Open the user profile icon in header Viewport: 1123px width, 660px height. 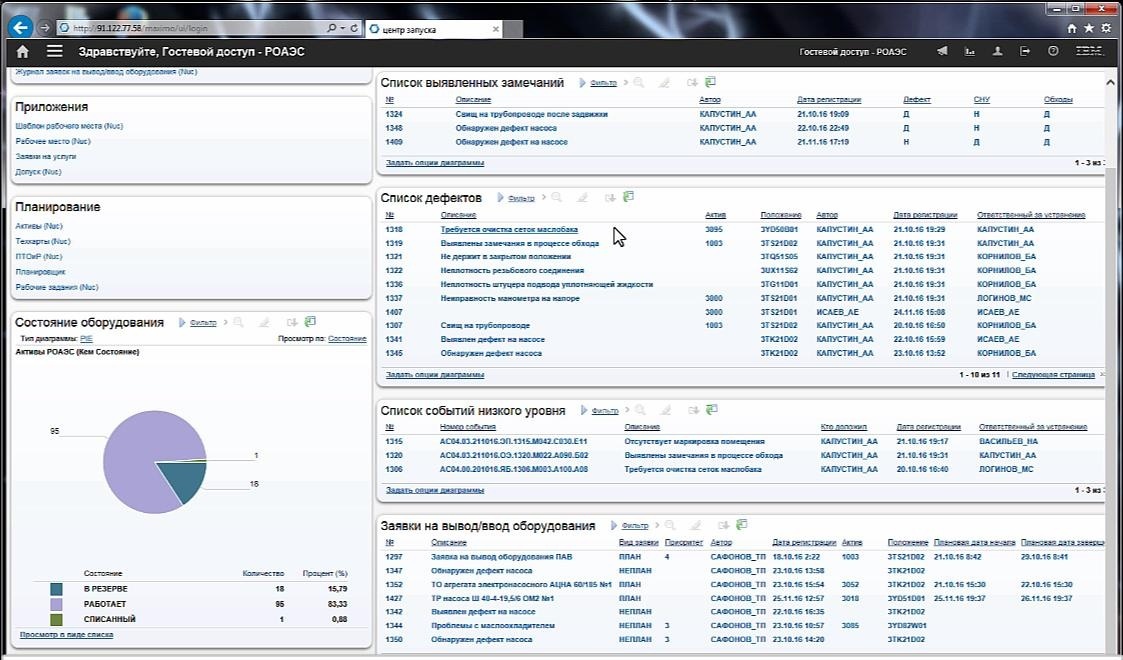(x=997, y=52)
